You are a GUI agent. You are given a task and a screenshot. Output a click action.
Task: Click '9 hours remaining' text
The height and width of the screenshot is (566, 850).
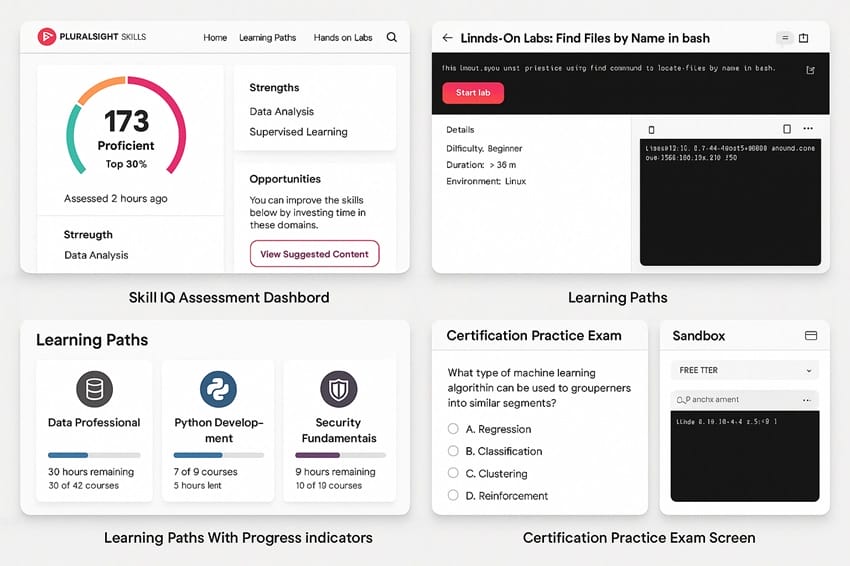[336, 472]
